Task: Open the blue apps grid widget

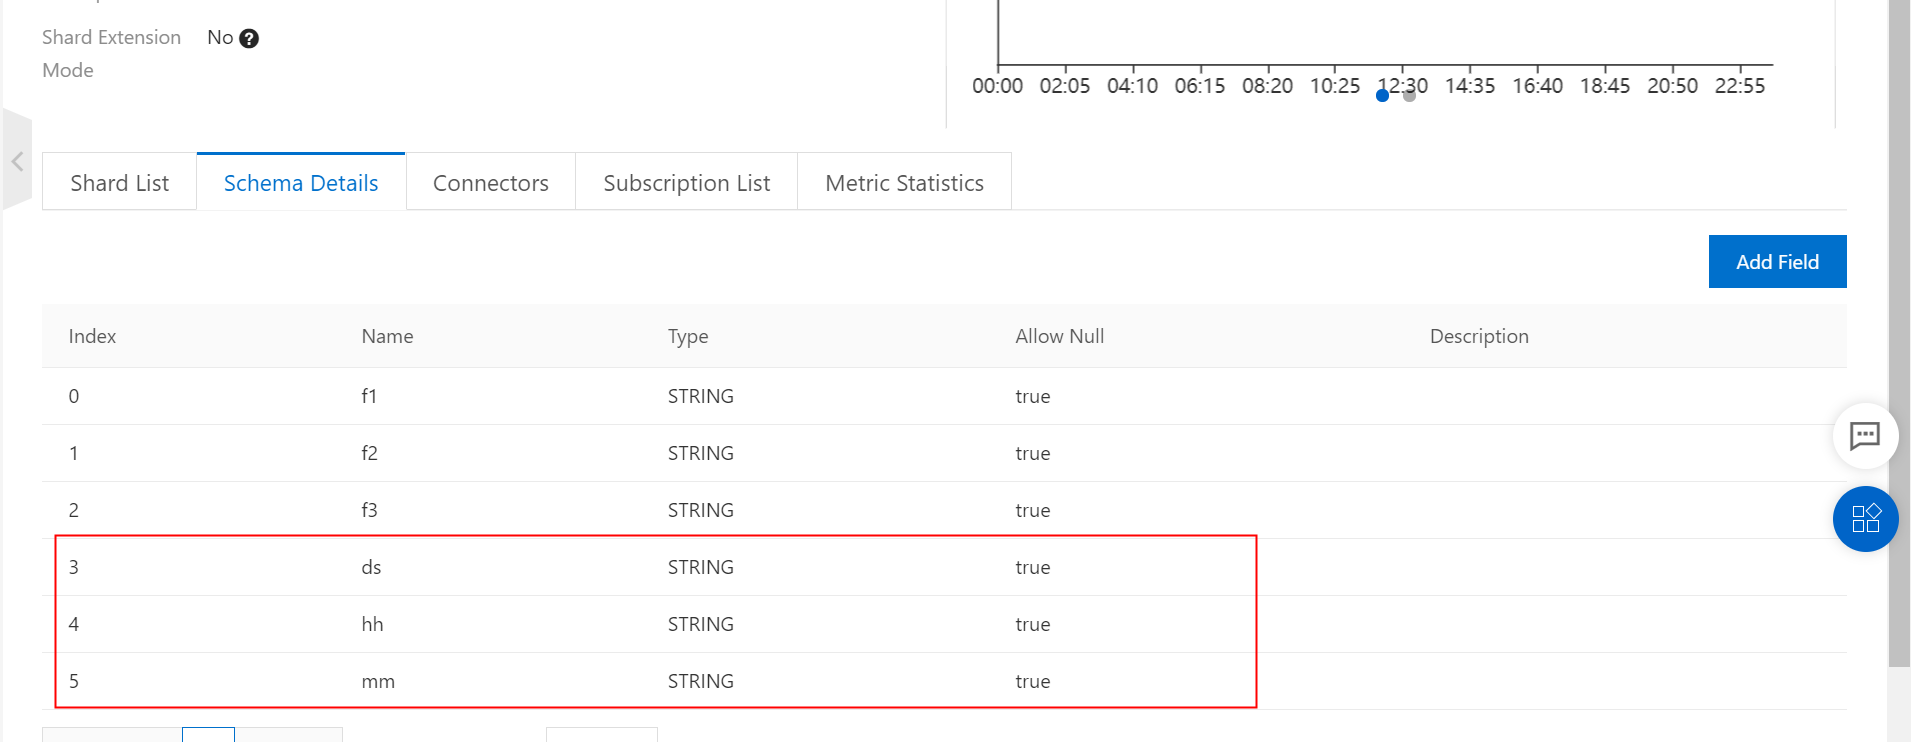Action: pyautogui.click(x=1865, y=519)
